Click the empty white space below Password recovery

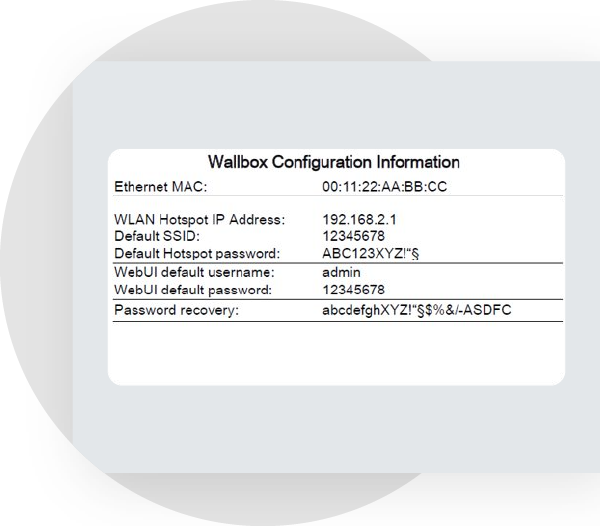[335, 352]
